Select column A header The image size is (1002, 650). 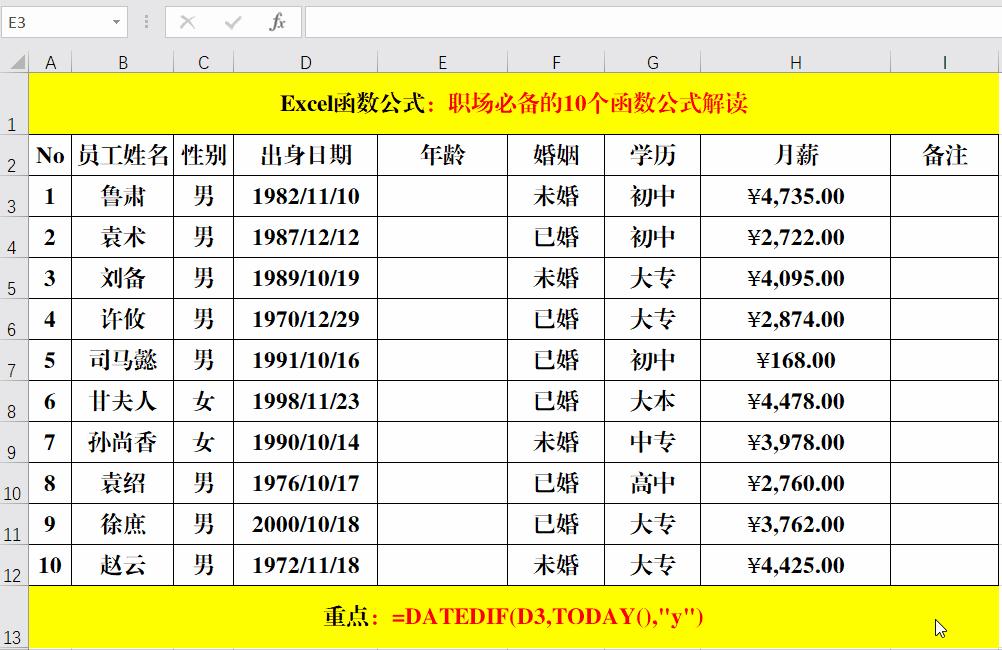(x=51, y=61)
